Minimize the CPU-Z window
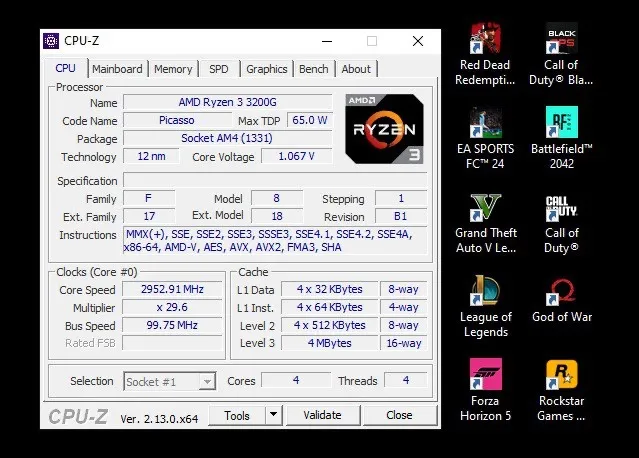Viewport: 639px width, 458px height. (x=327, y=41)
